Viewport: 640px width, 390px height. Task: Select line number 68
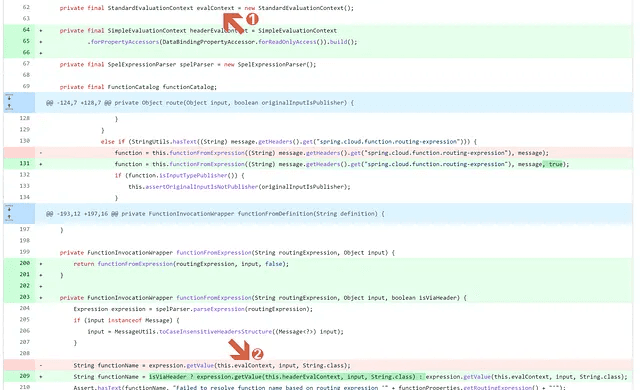pos(26,75)
